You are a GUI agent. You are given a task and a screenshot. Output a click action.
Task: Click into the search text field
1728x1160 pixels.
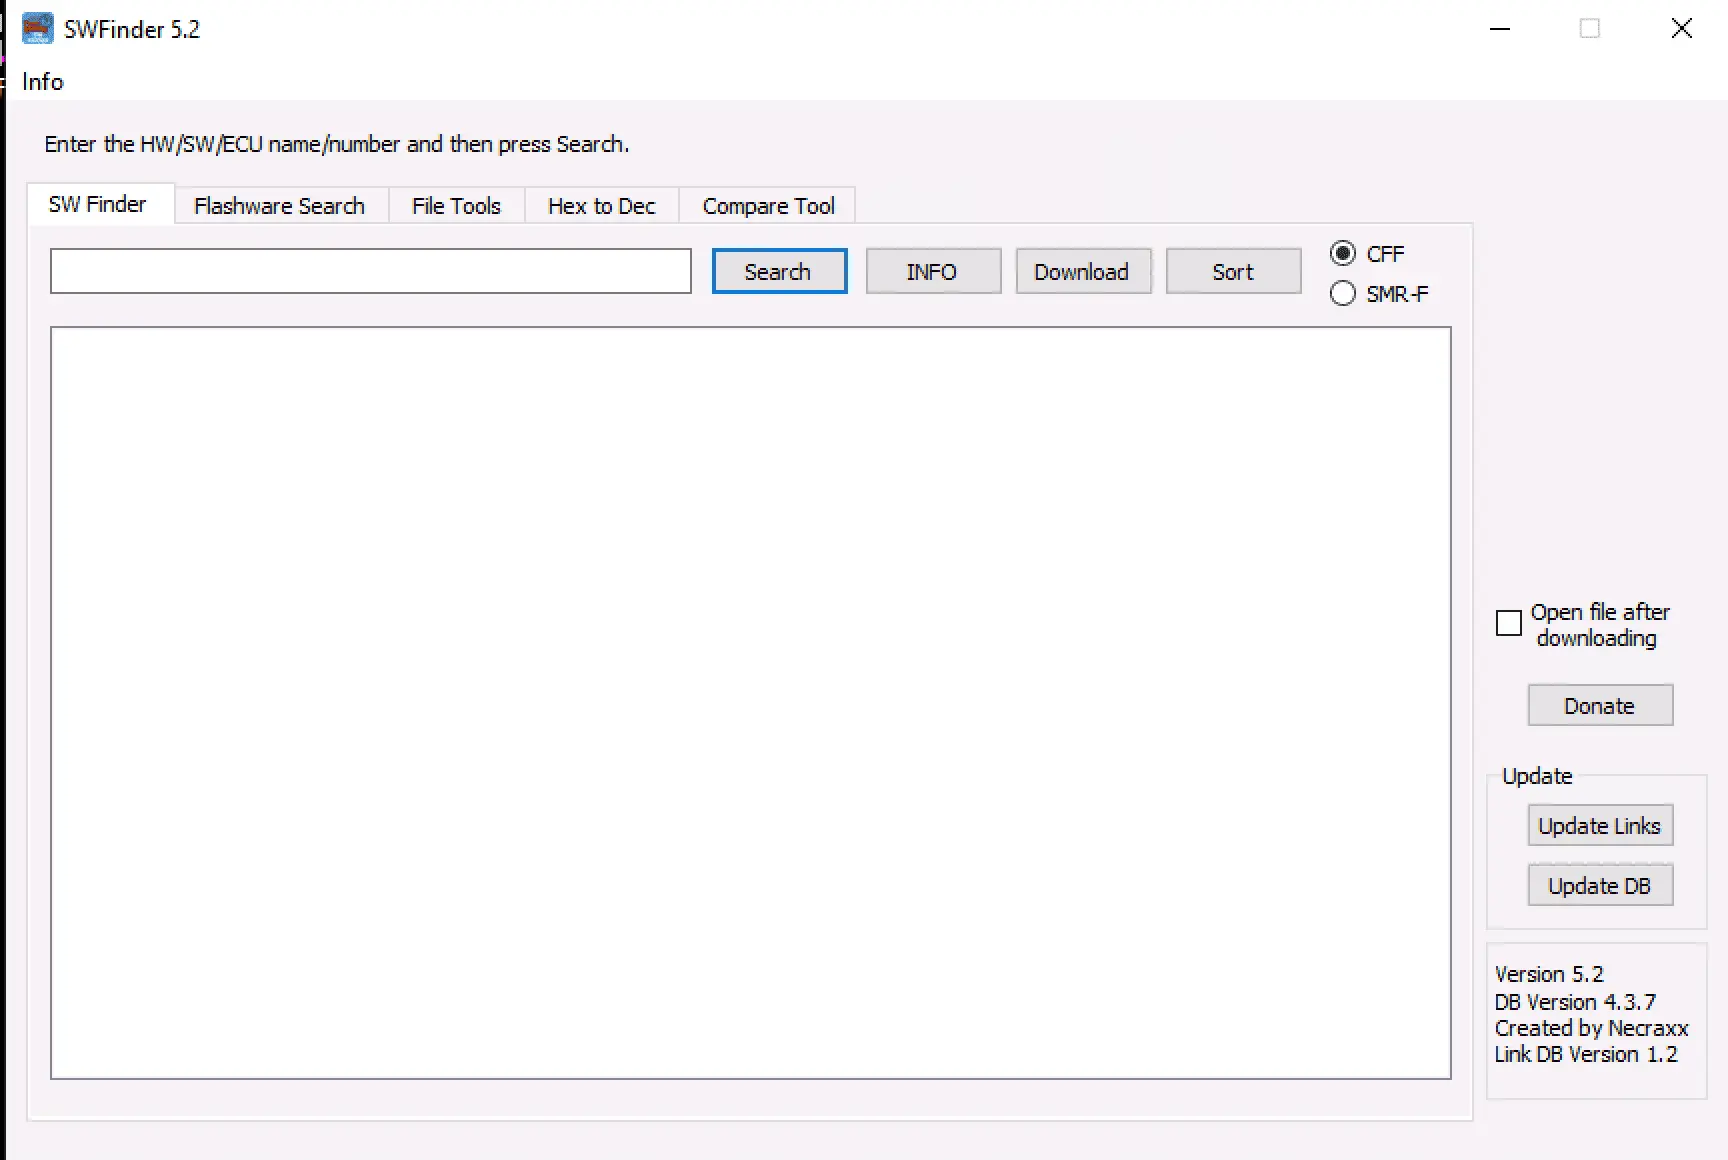click(370, 272)
